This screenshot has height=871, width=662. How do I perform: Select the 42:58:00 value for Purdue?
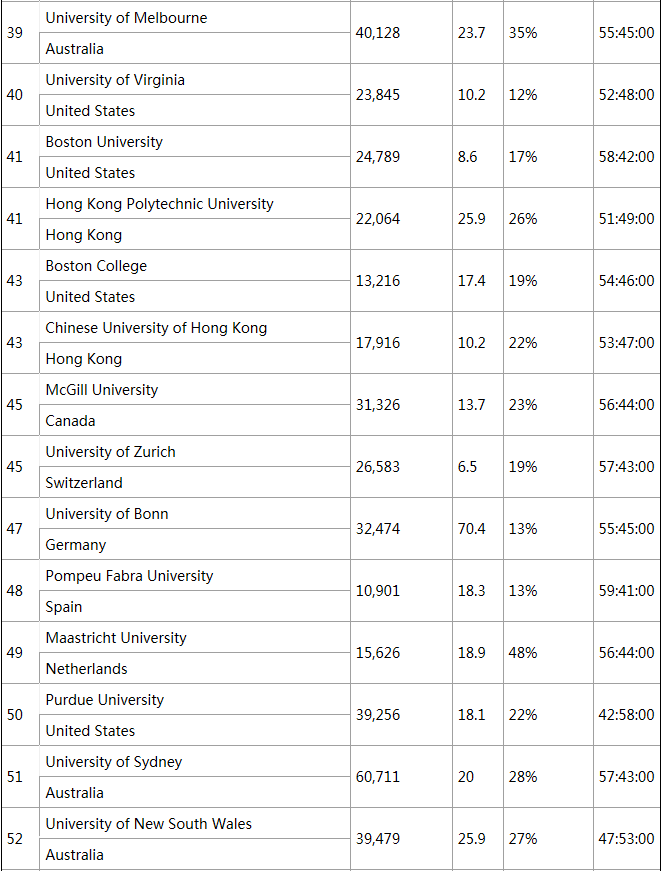[x=626, y=715]
